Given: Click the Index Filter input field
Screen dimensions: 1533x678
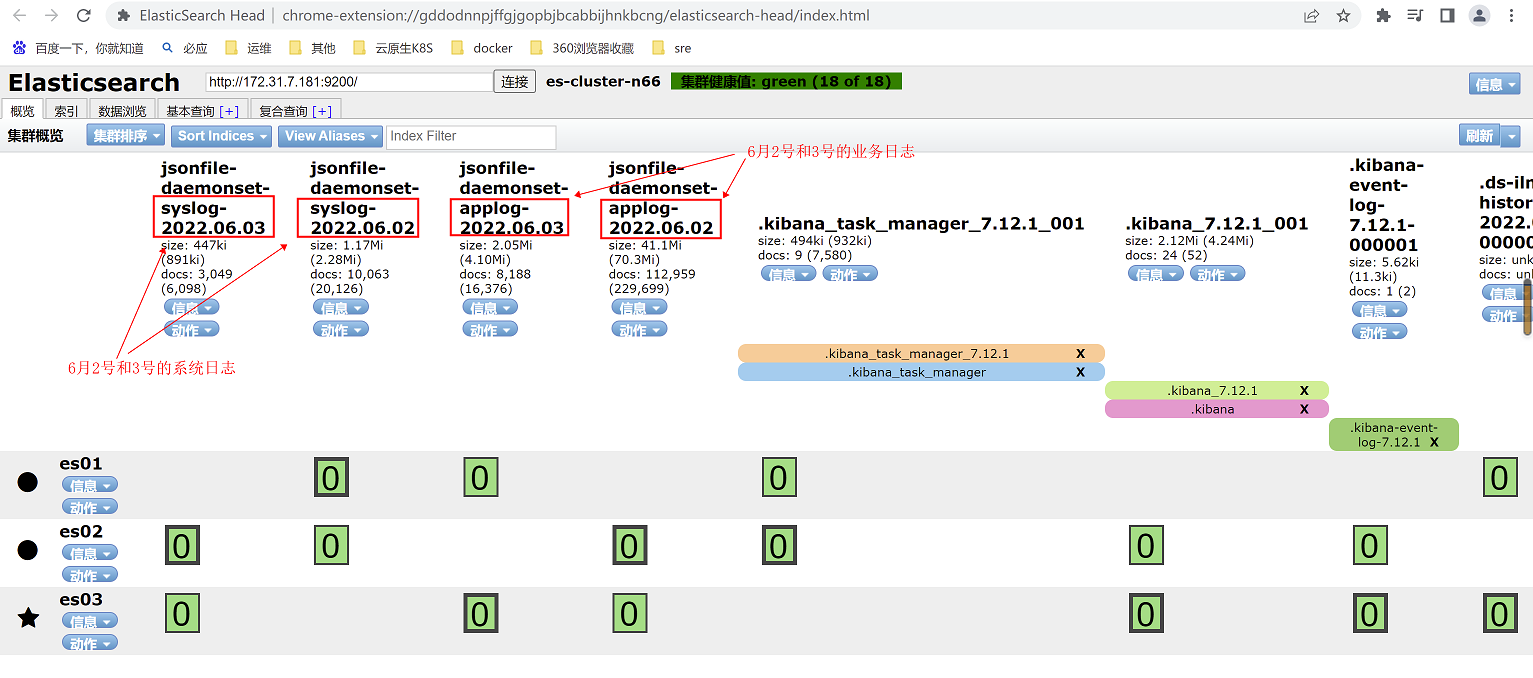Looking at the screenshot, I should pos(470,136).
